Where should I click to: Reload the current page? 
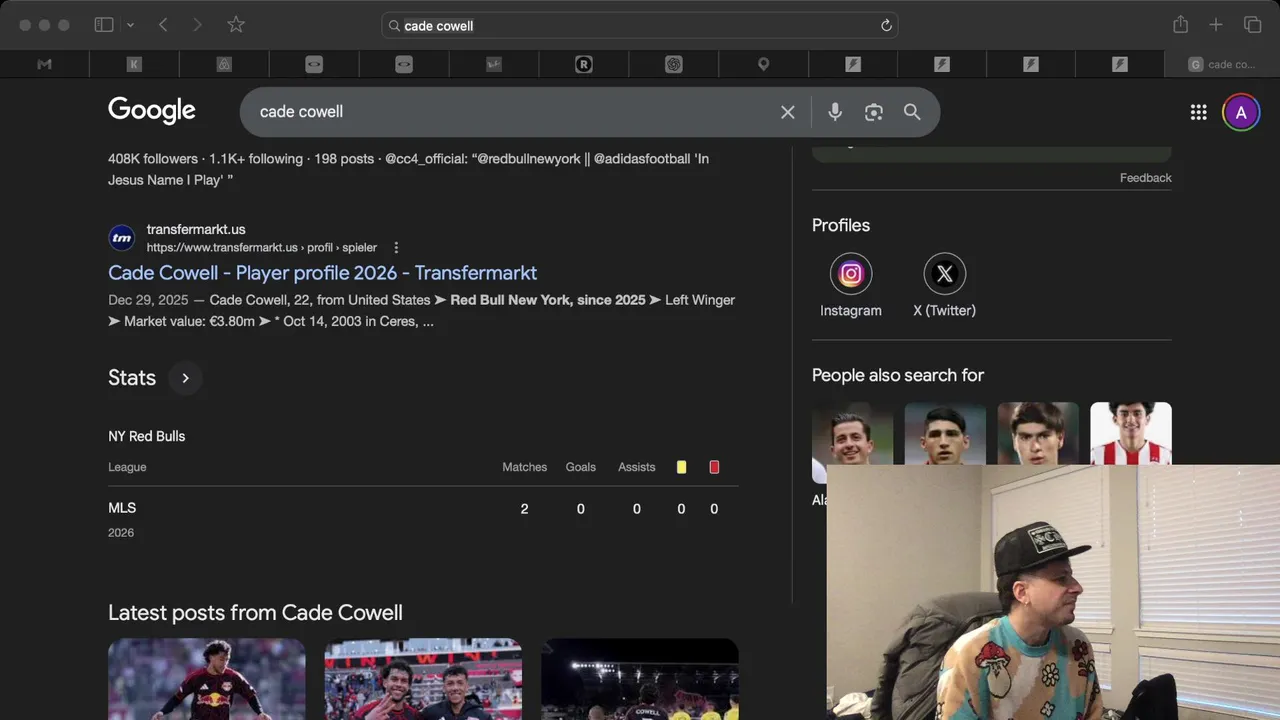pos(886,26)
